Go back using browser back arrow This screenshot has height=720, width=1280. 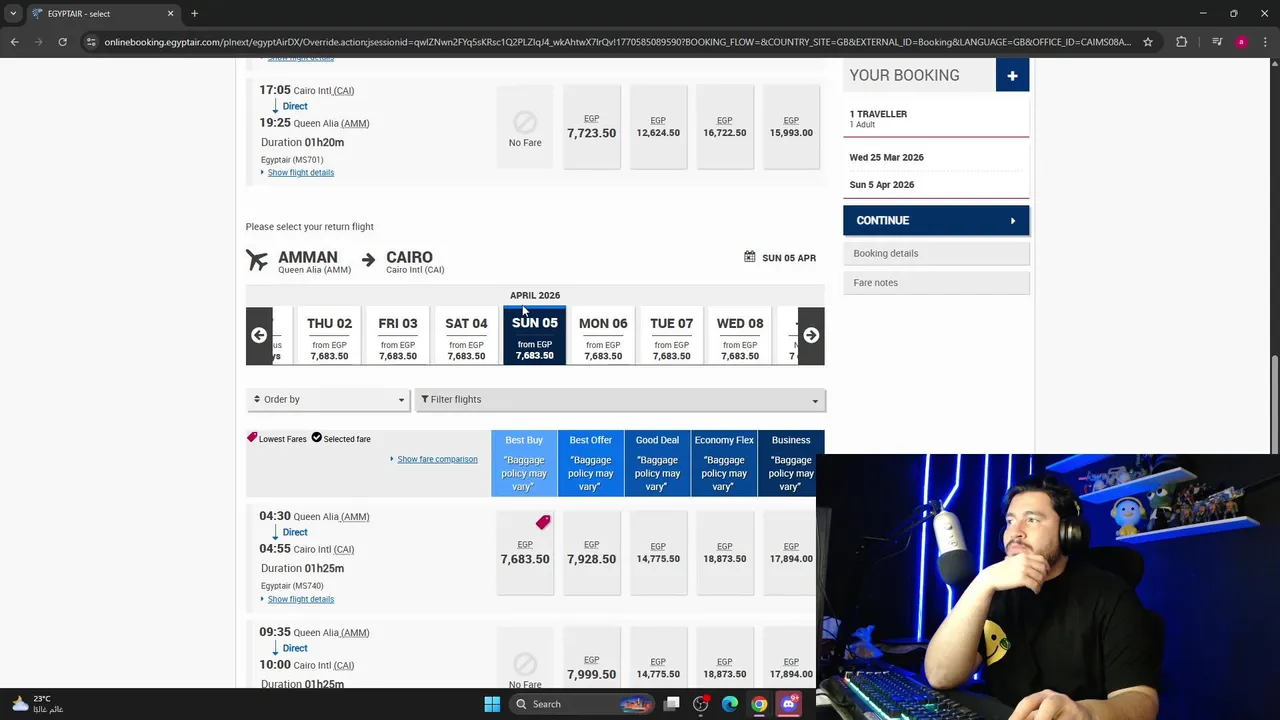coord(14,42)
